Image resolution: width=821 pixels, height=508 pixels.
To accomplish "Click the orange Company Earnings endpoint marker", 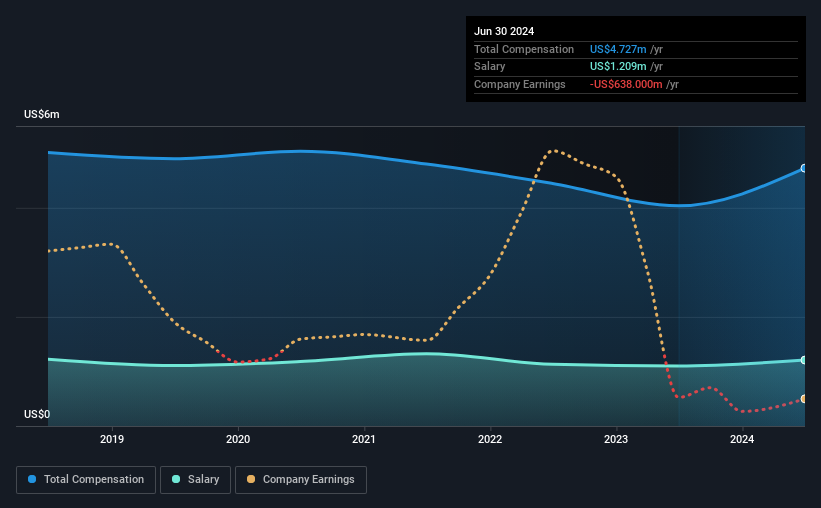I will pyautogui.click(x=803, y=399).
